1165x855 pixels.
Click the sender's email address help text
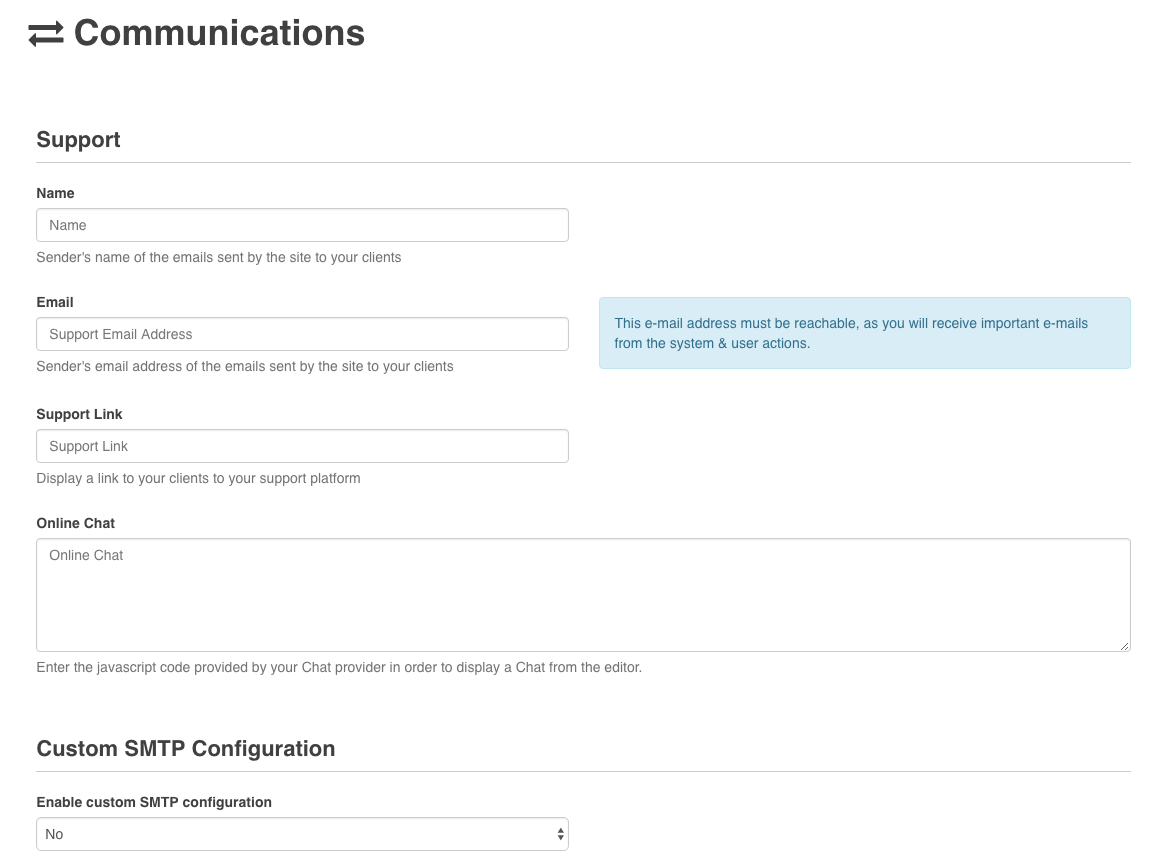pos(244,366)
